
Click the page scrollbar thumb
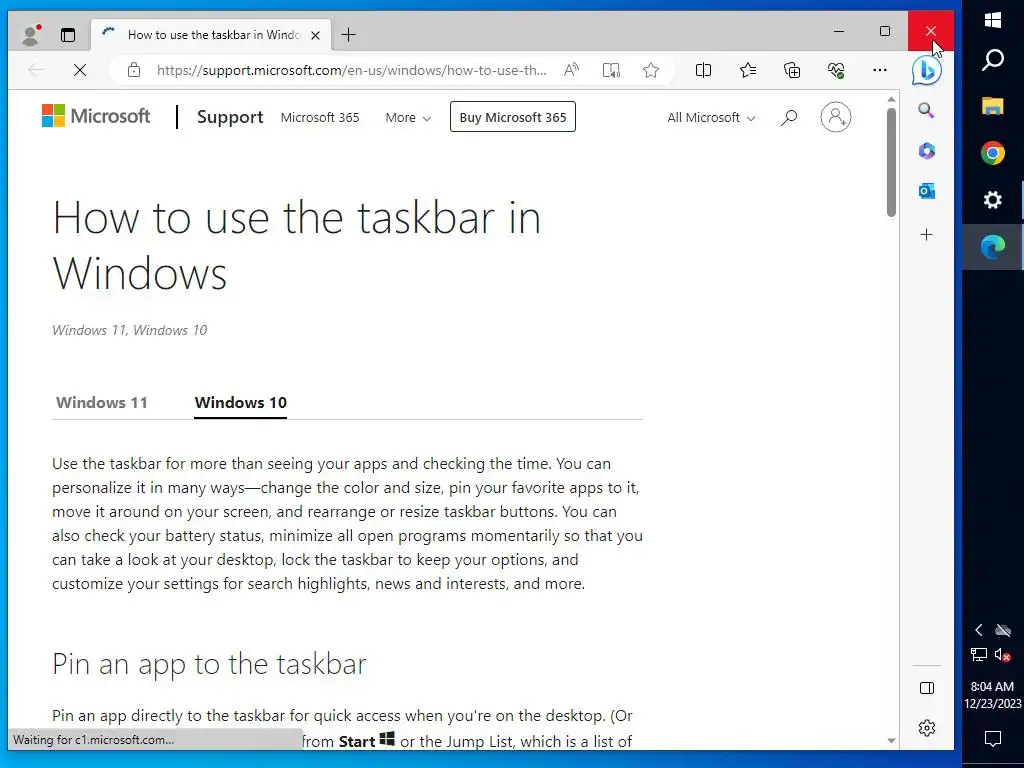891,162
